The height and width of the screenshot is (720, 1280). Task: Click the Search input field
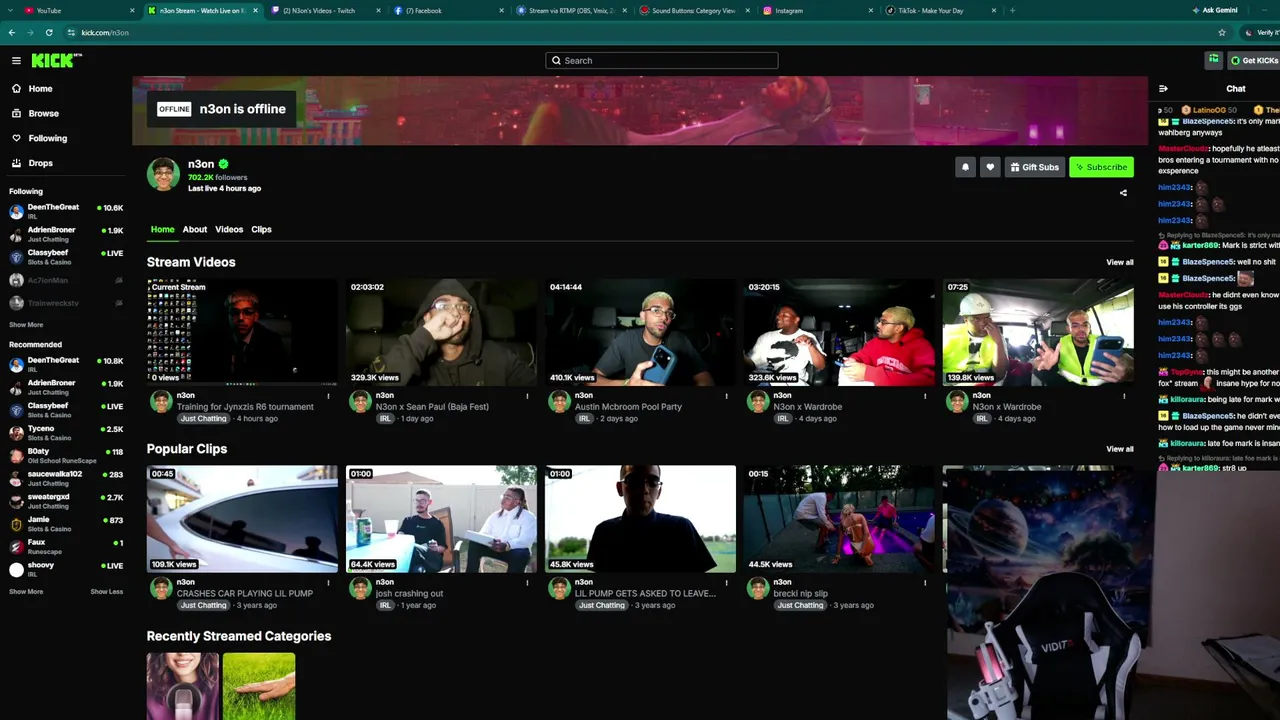pyautogui.click(x=661, y=61)
